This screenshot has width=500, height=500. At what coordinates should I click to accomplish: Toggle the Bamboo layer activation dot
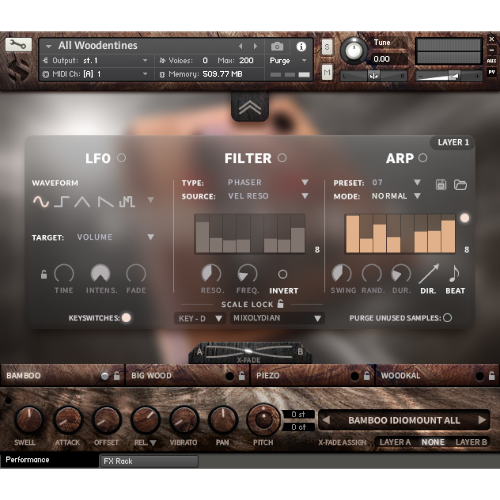pyautogui.click(x=105, y=376)
